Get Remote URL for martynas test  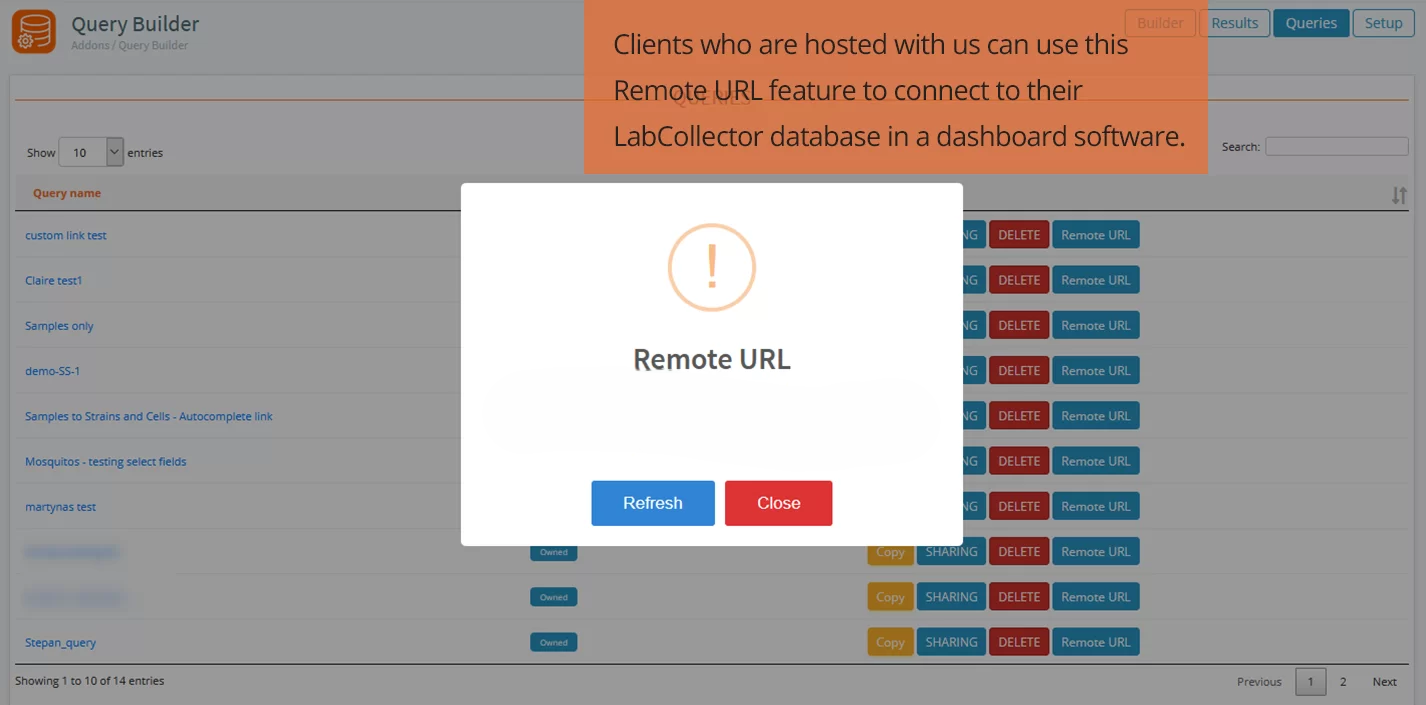pos(1096,506)
